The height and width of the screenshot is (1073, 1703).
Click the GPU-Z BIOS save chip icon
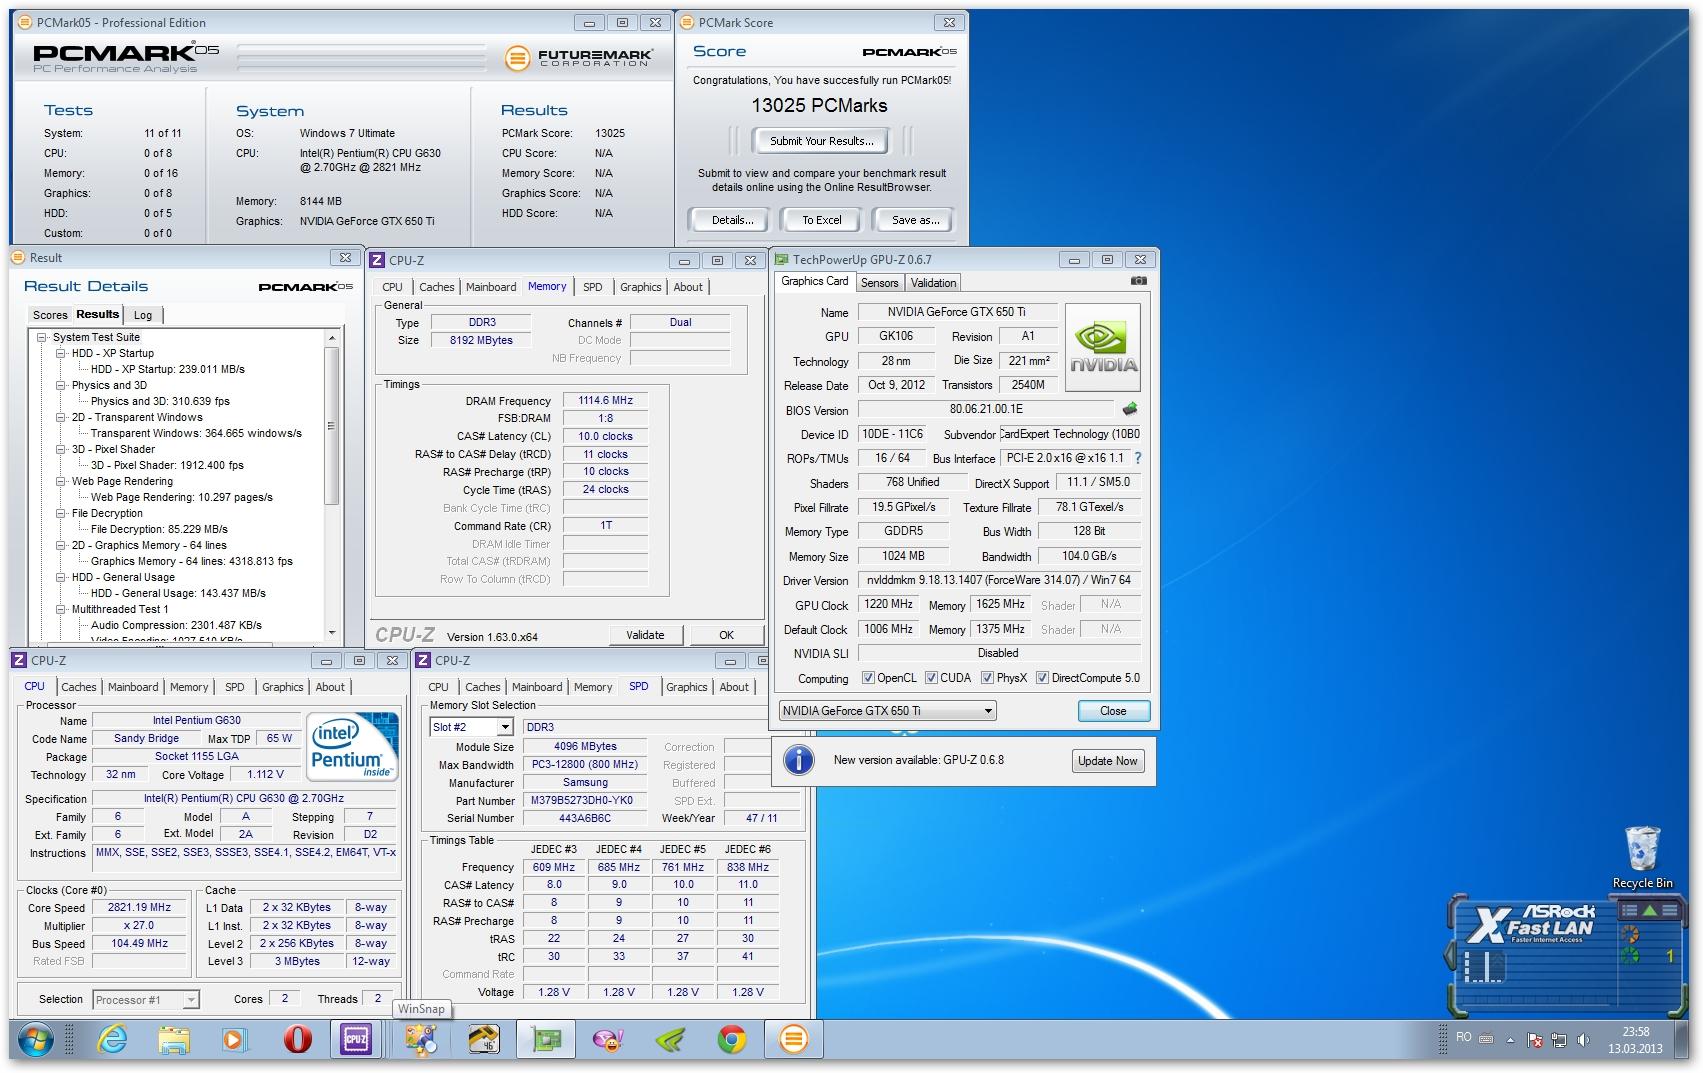pos(1130,409)
